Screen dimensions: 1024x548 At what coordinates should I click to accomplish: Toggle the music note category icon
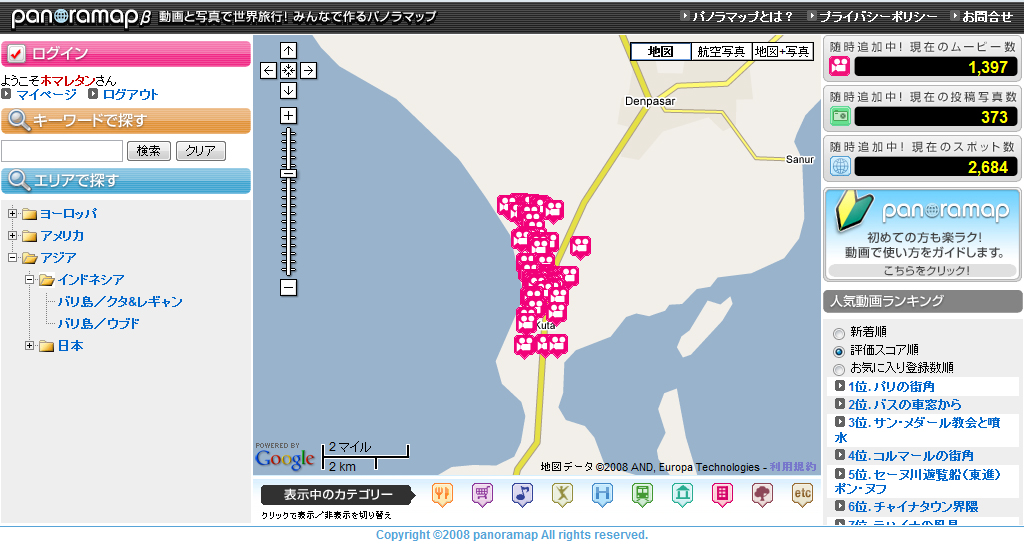(x=522, y=494)
